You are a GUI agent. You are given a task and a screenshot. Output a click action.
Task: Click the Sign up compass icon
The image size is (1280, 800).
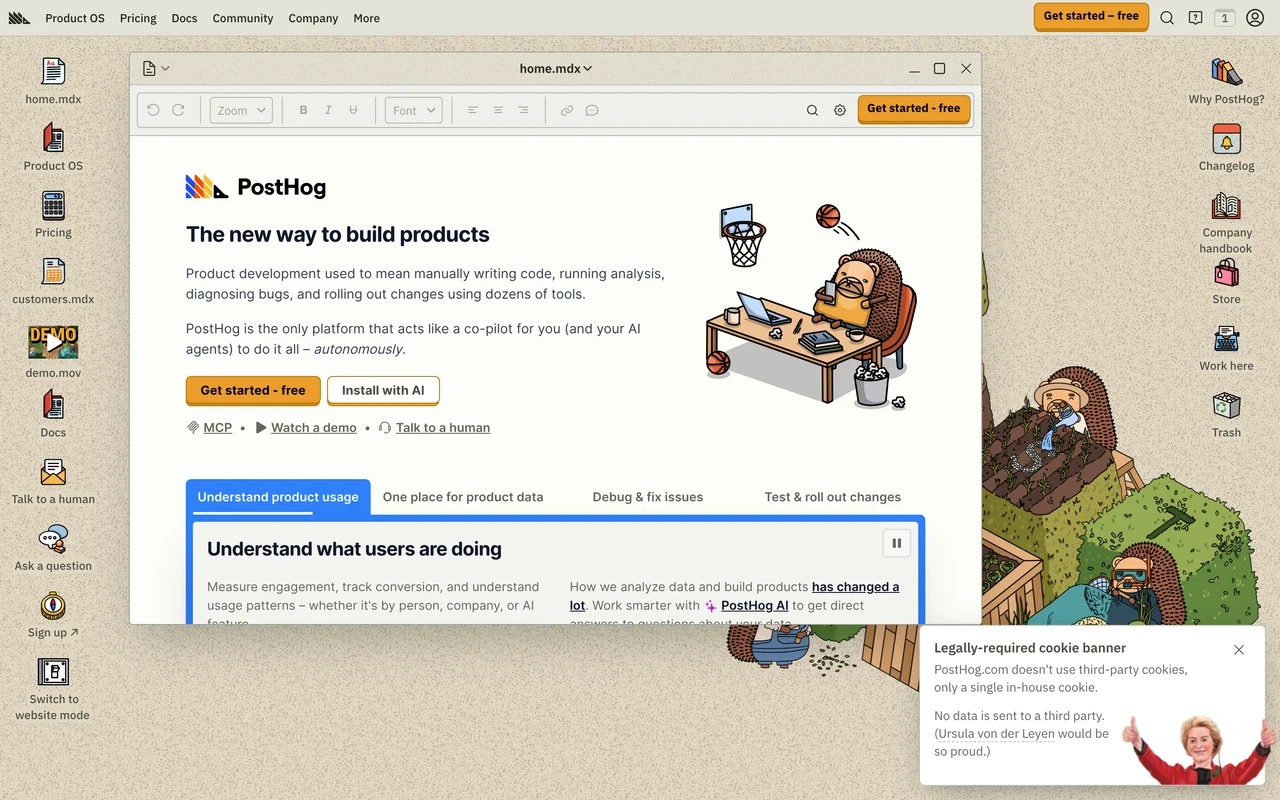point(53,606)
